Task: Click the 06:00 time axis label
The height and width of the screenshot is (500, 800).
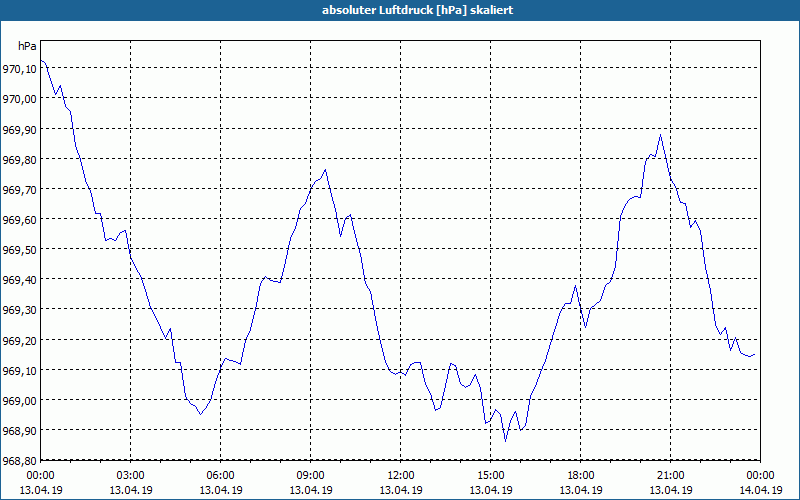Action: (220, 476)
